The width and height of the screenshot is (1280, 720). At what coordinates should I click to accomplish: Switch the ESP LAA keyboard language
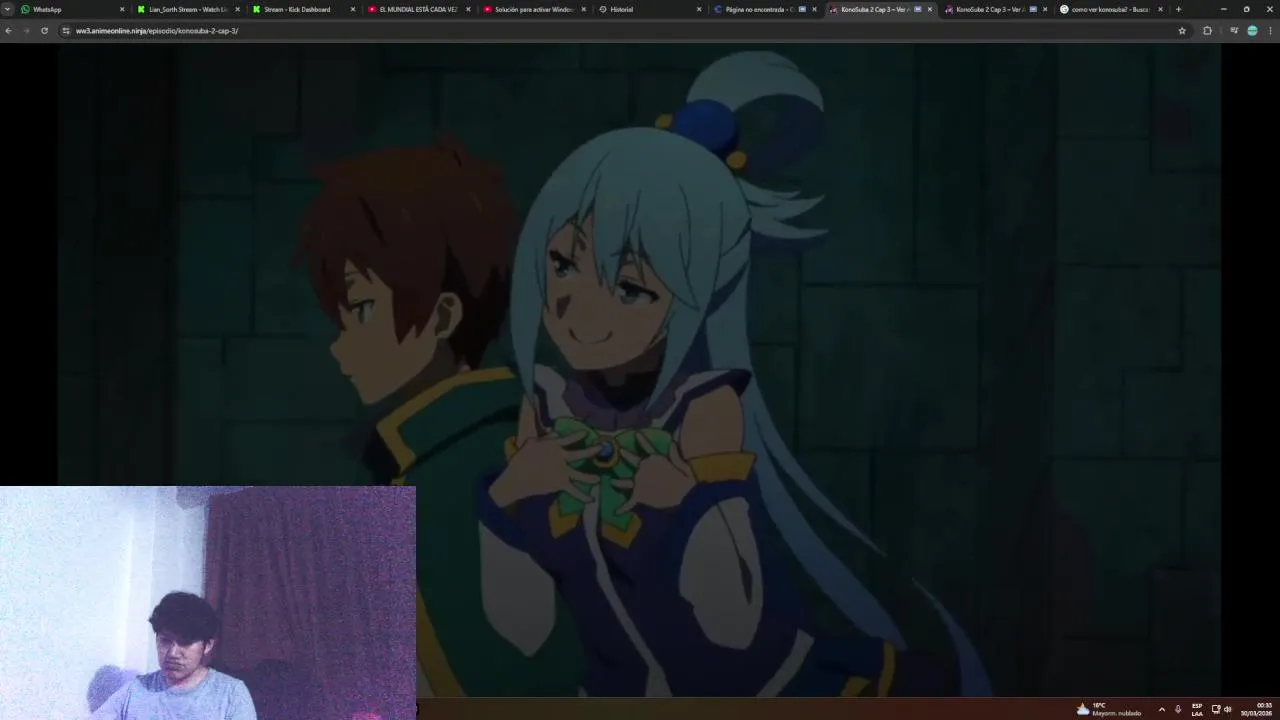click(x=1197, y=709)
